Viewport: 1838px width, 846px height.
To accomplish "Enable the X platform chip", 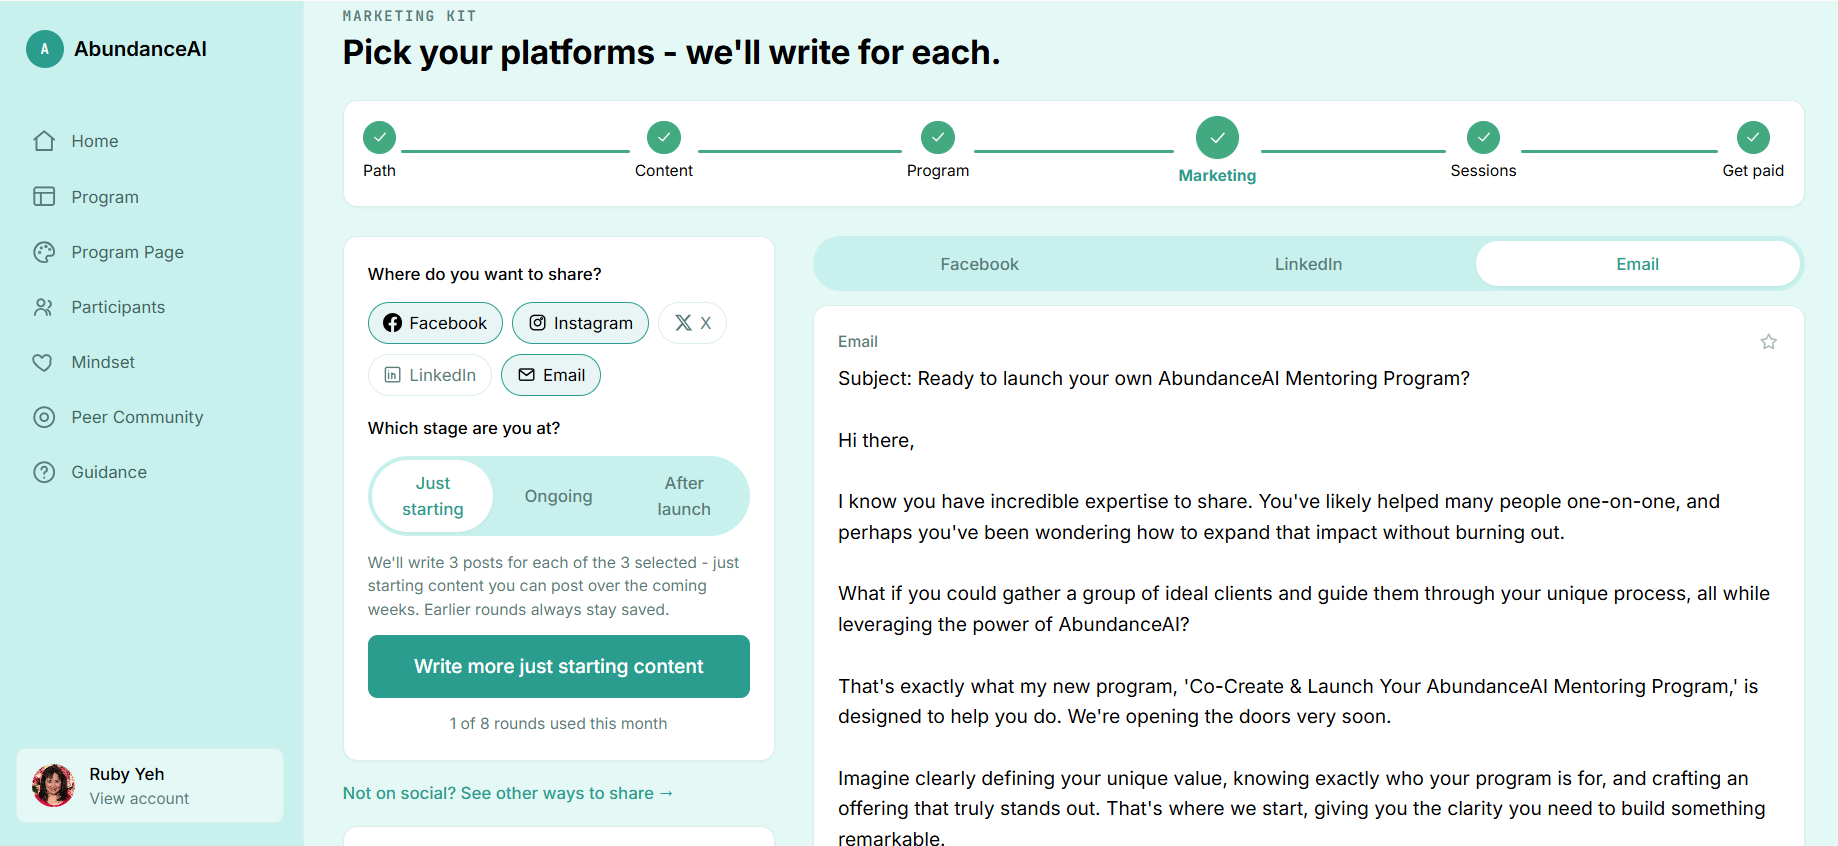I will point(692,323).
